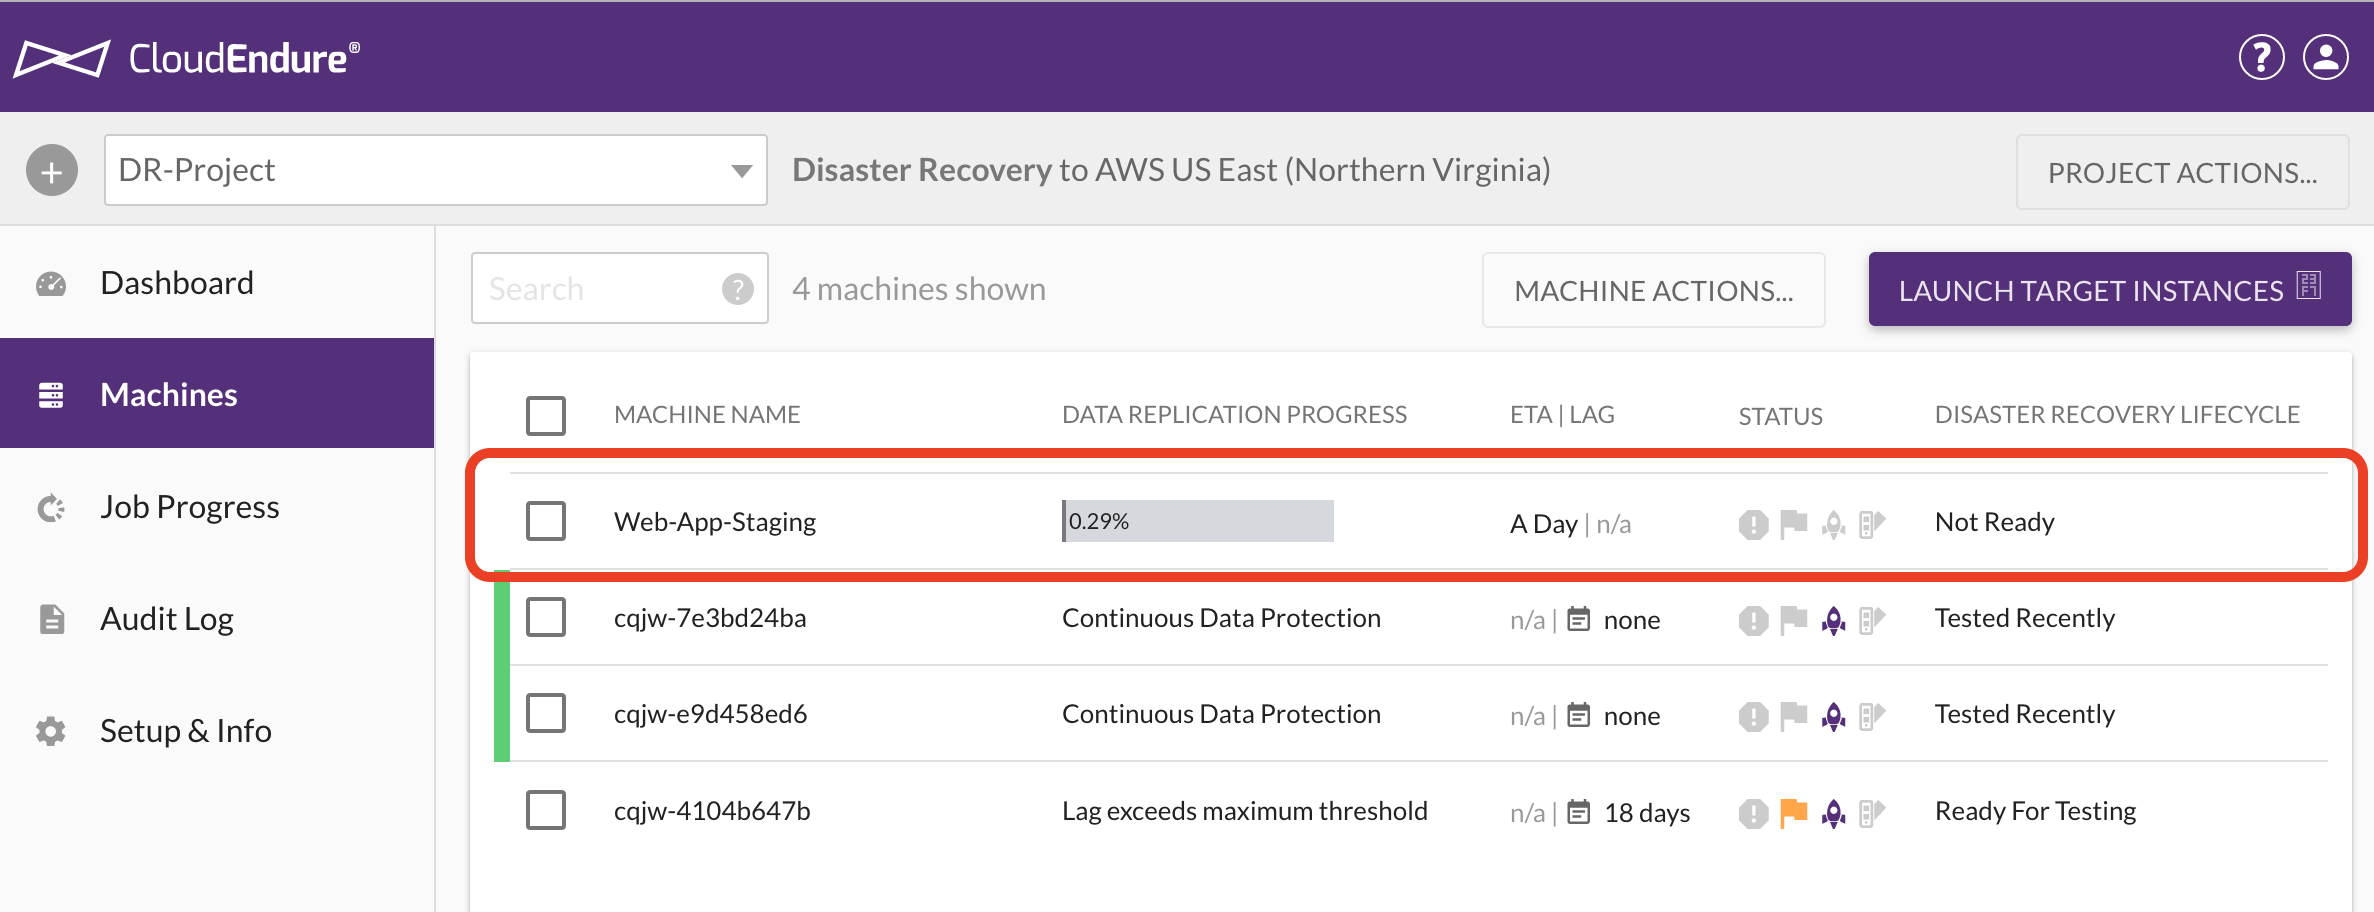The width and height of the screenshot is (2374, 912).
Task: Click the CloudEndure logo
Action: click(x=187, y=58)
